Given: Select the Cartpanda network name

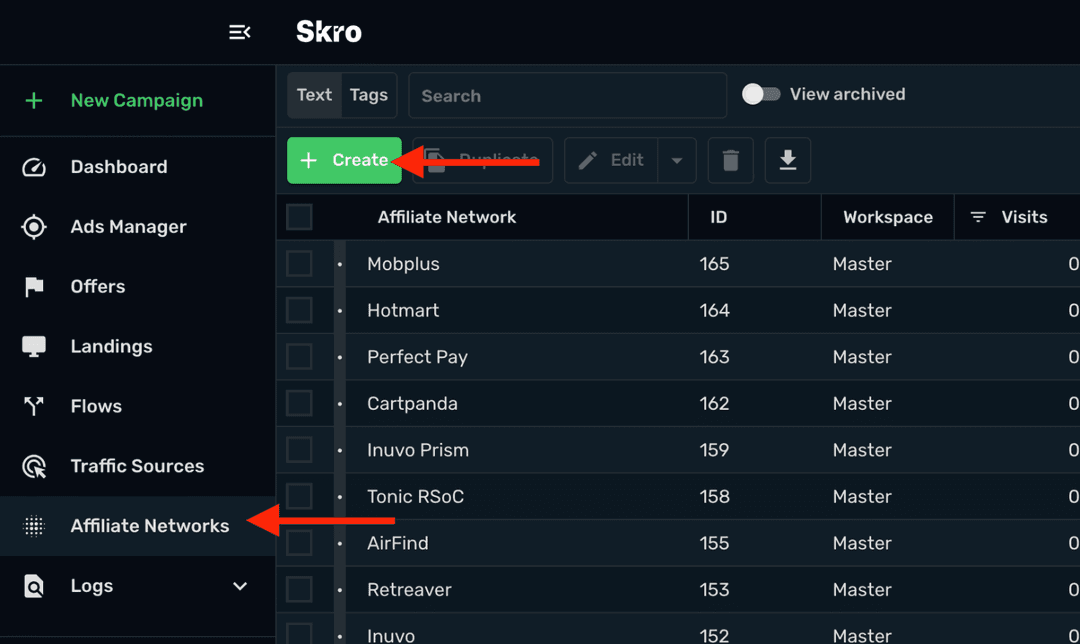Looking at the screenshot, I should (412, 404).
